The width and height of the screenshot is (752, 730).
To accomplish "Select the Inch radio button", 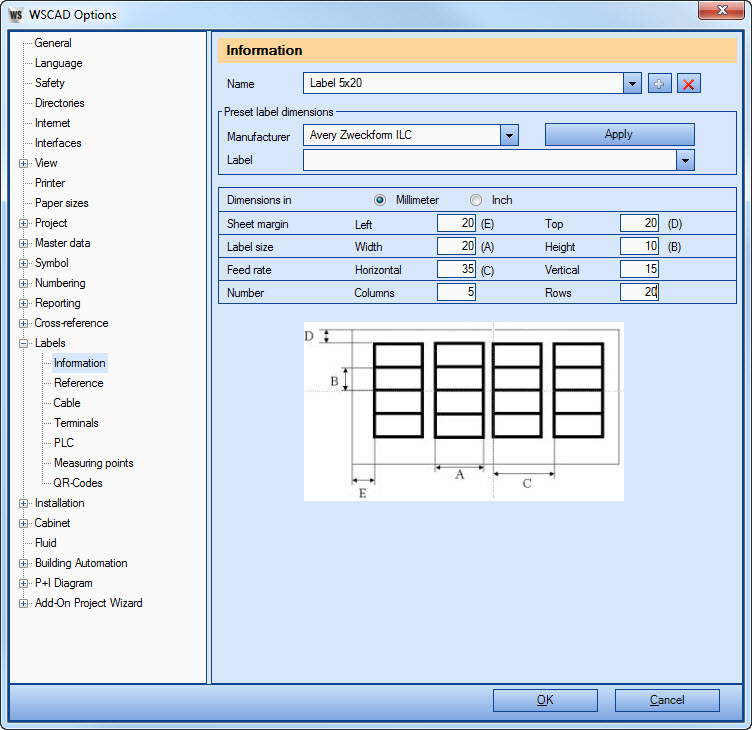I will (476, 200).
